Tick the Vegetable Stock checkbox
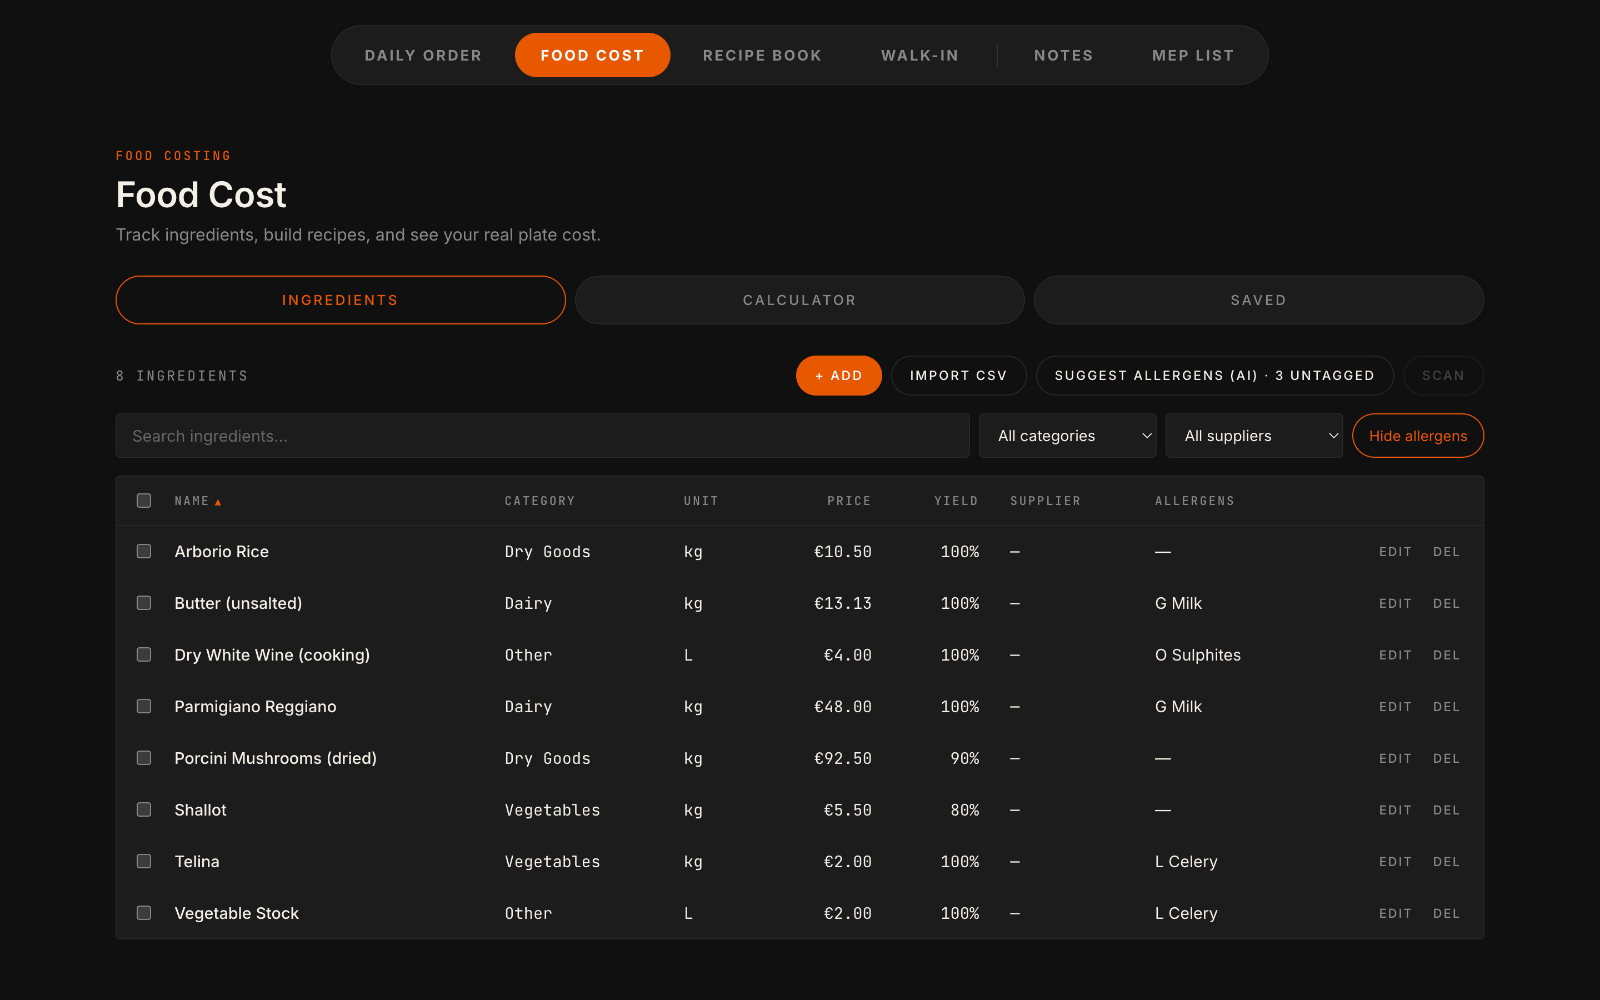The height and width of the screenshot is (1000, 1600). coord(144,913)
